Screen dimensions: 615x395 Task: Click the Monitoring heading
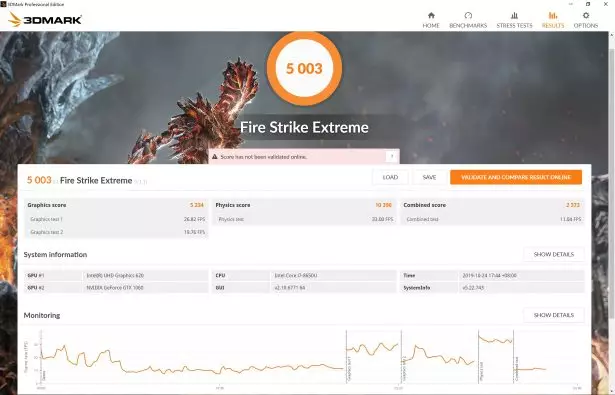pyautogui.click(x=42, y=315)
